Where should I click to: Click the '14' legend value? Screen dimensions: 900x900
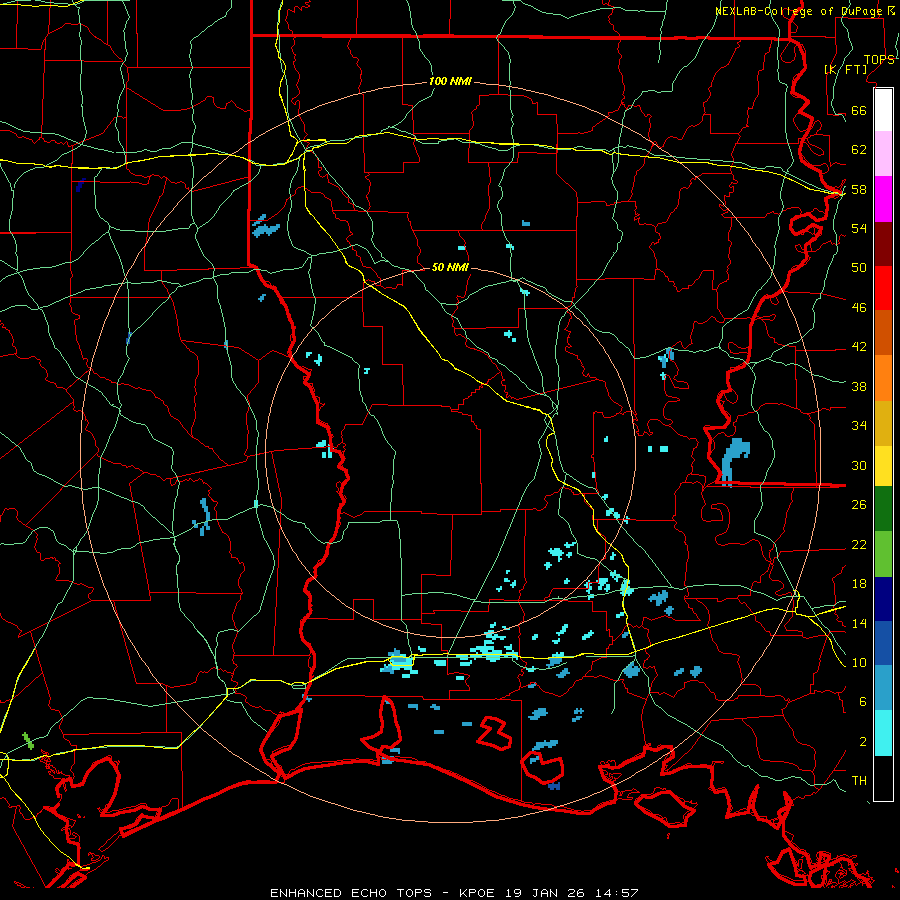859,623
